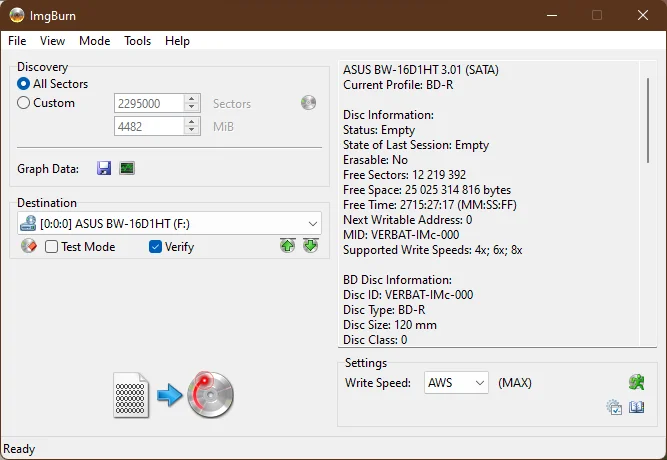Open the Destination drive dropdown
The image size is (667, 460).
click(x=169, y=223)
